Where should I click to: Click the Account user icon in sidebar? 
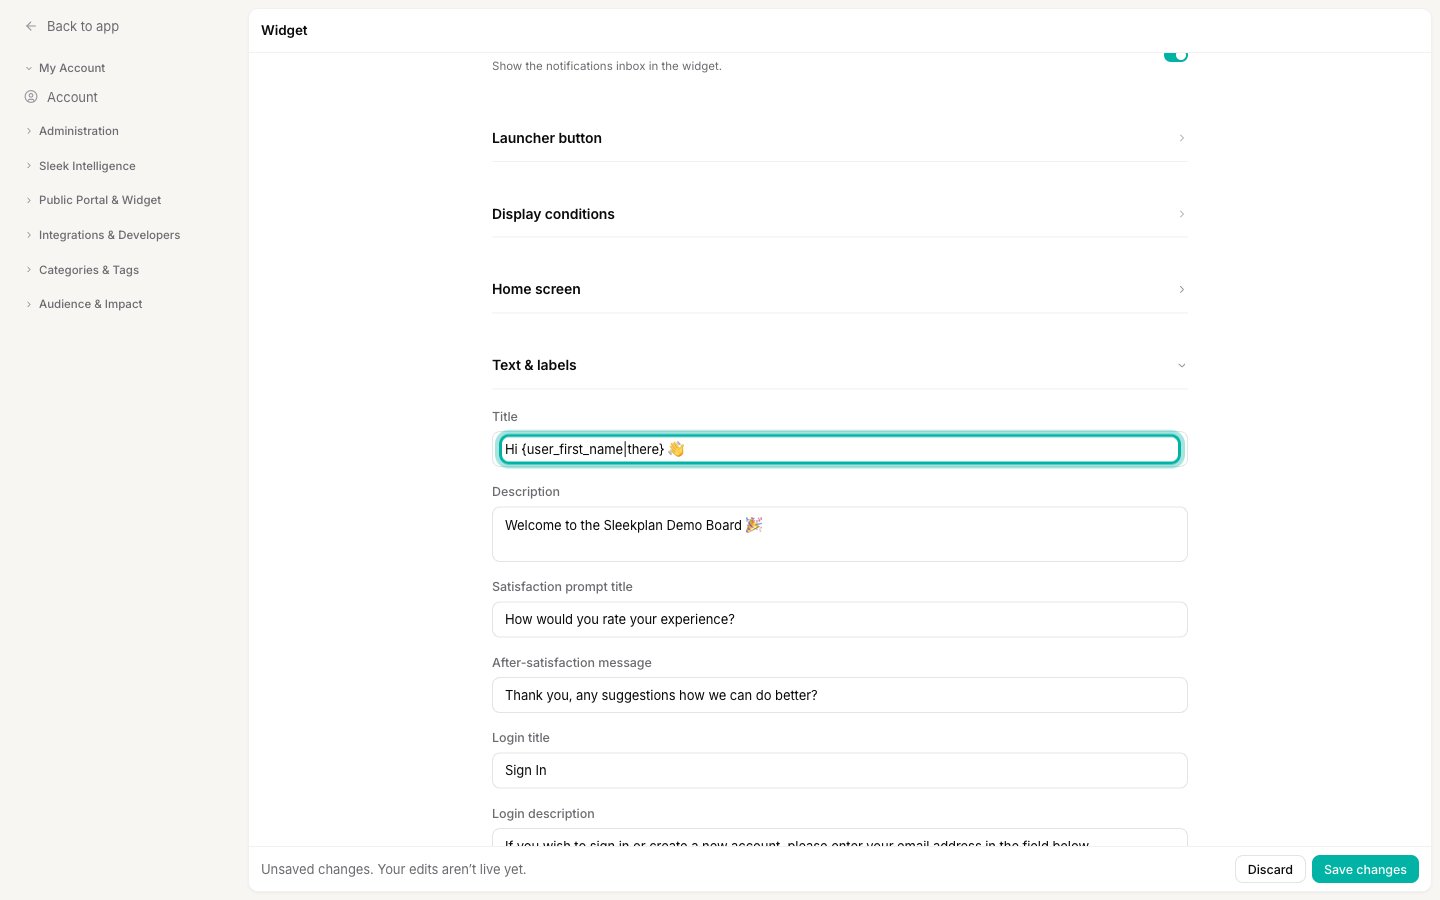pos(31,97)
